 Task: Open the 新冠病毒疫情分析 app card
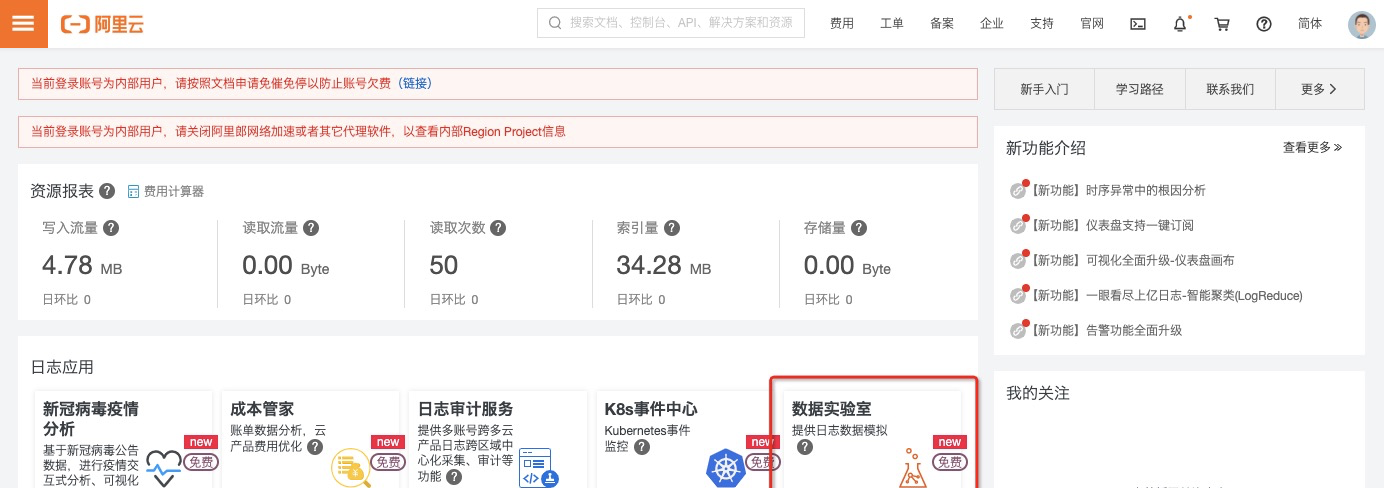[x=123, y=439]
